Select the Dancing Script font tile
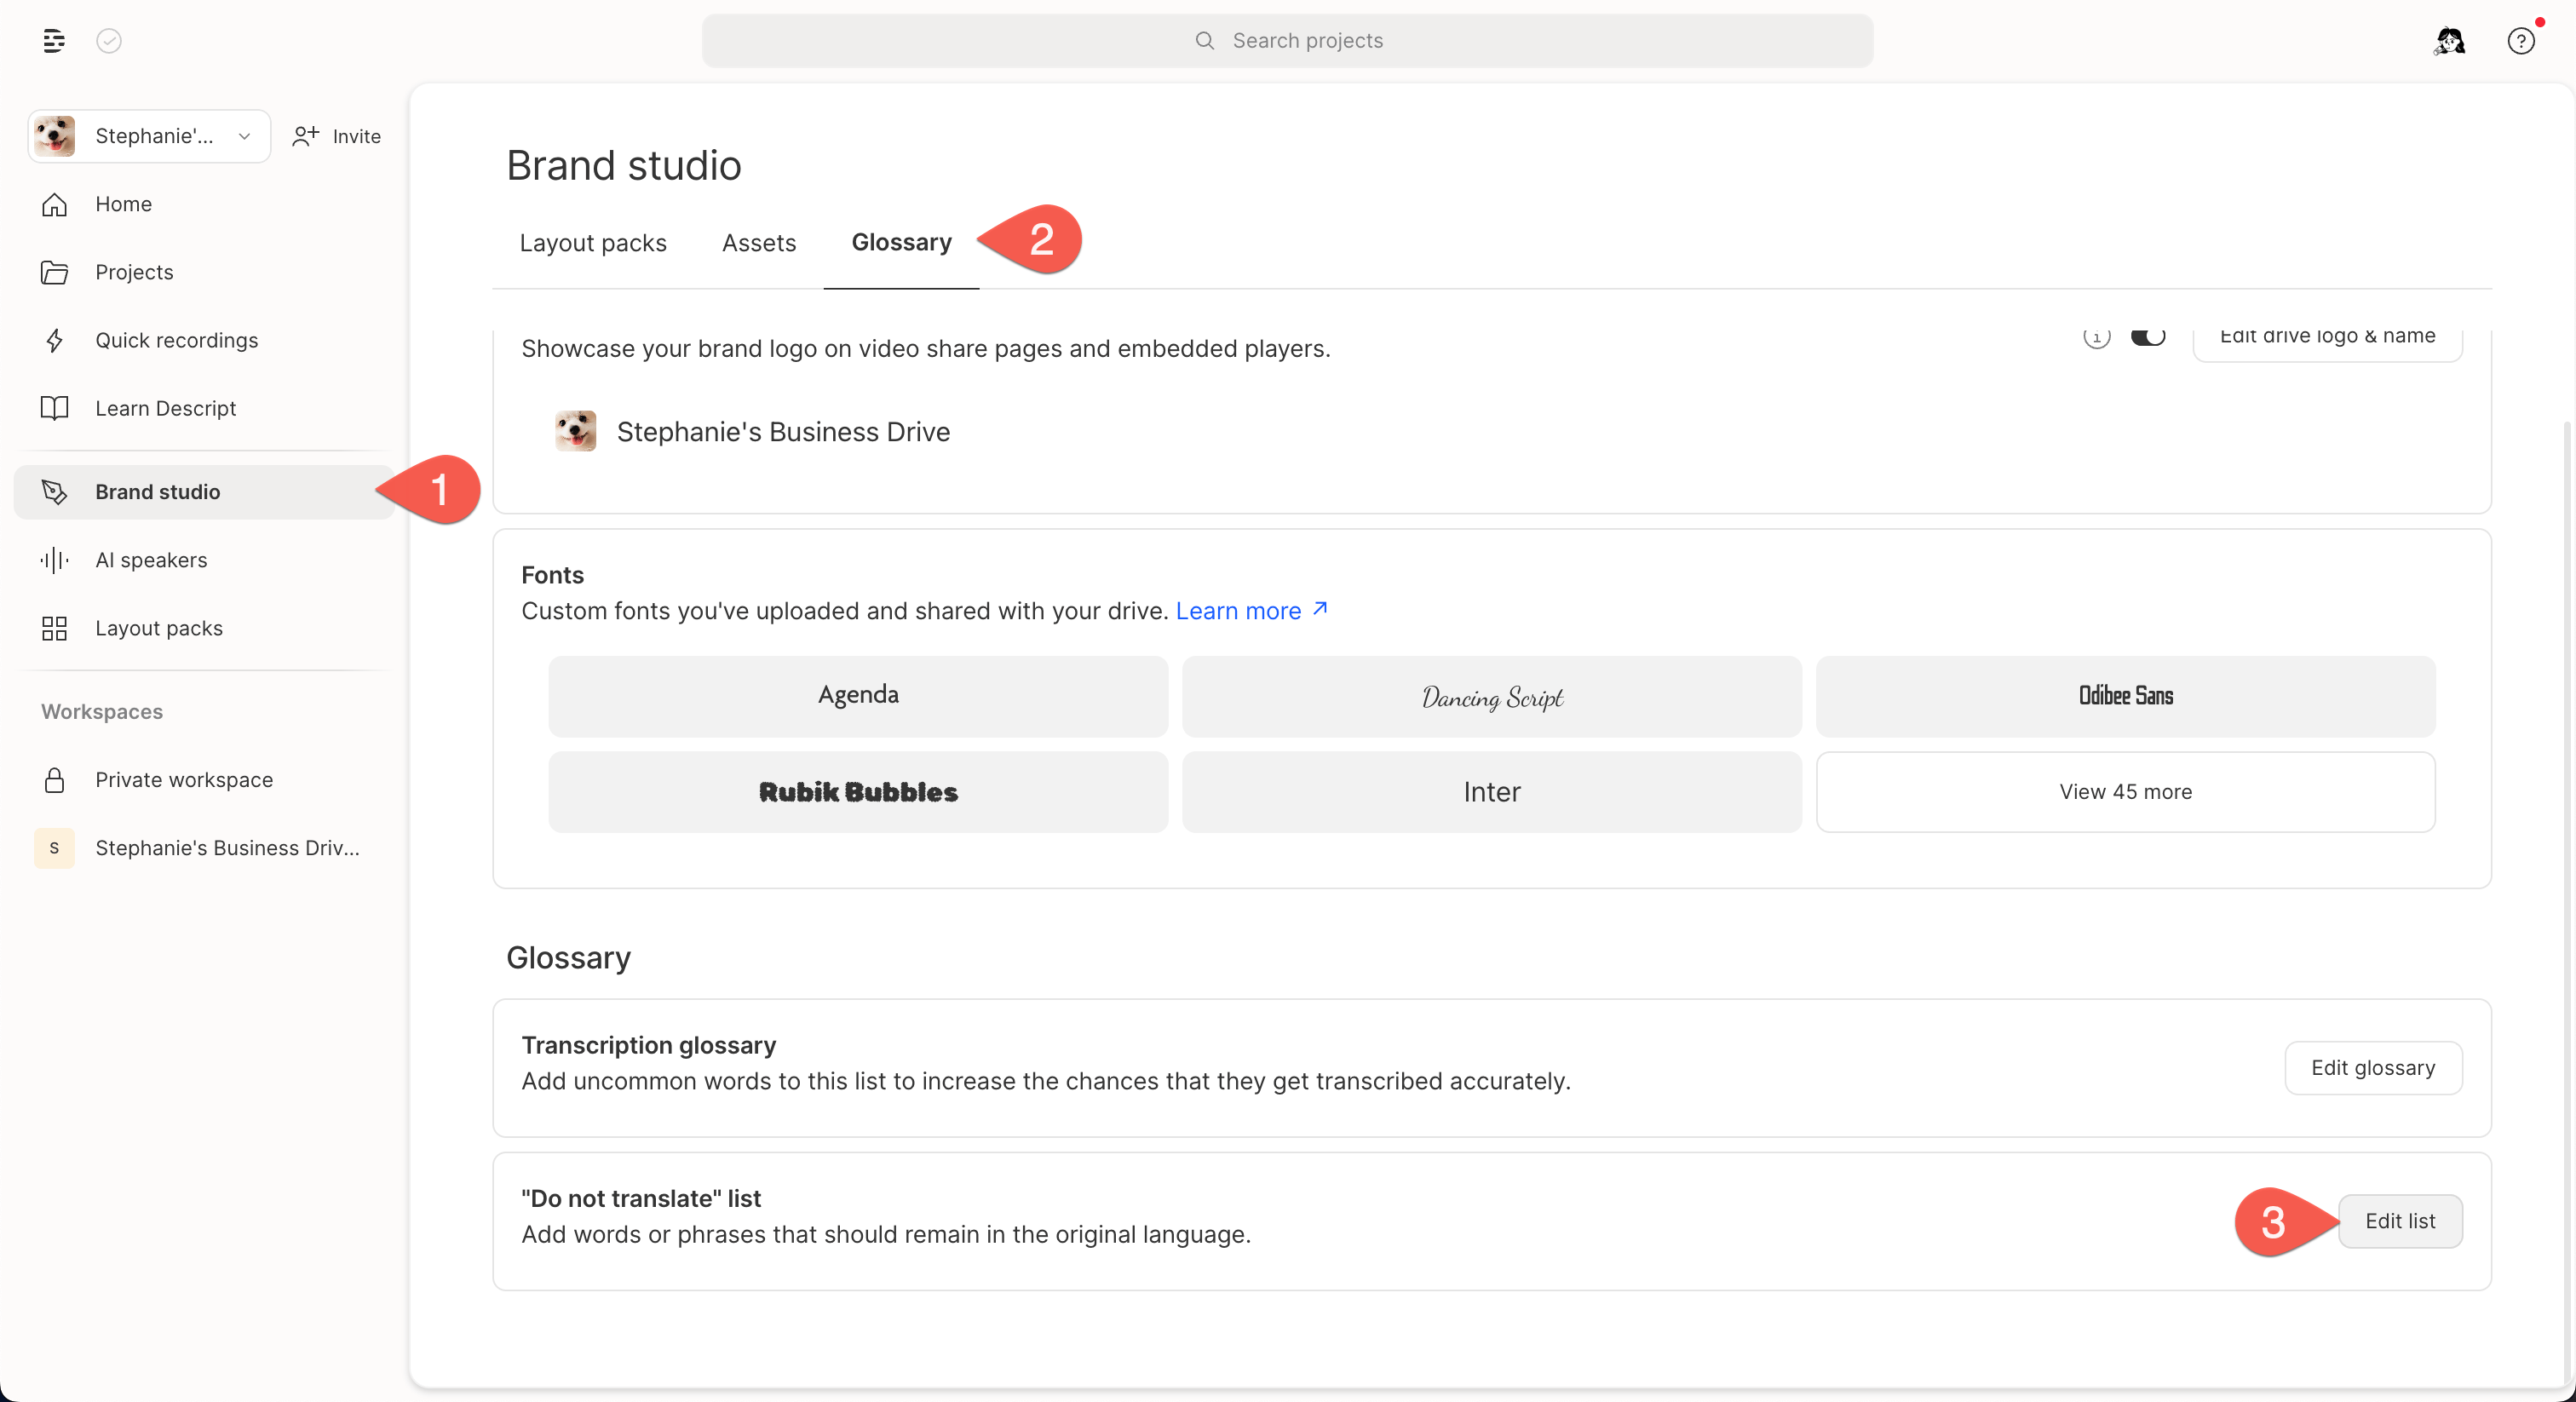Viewport: 2576px width, 1402px height. point(1492,697)
